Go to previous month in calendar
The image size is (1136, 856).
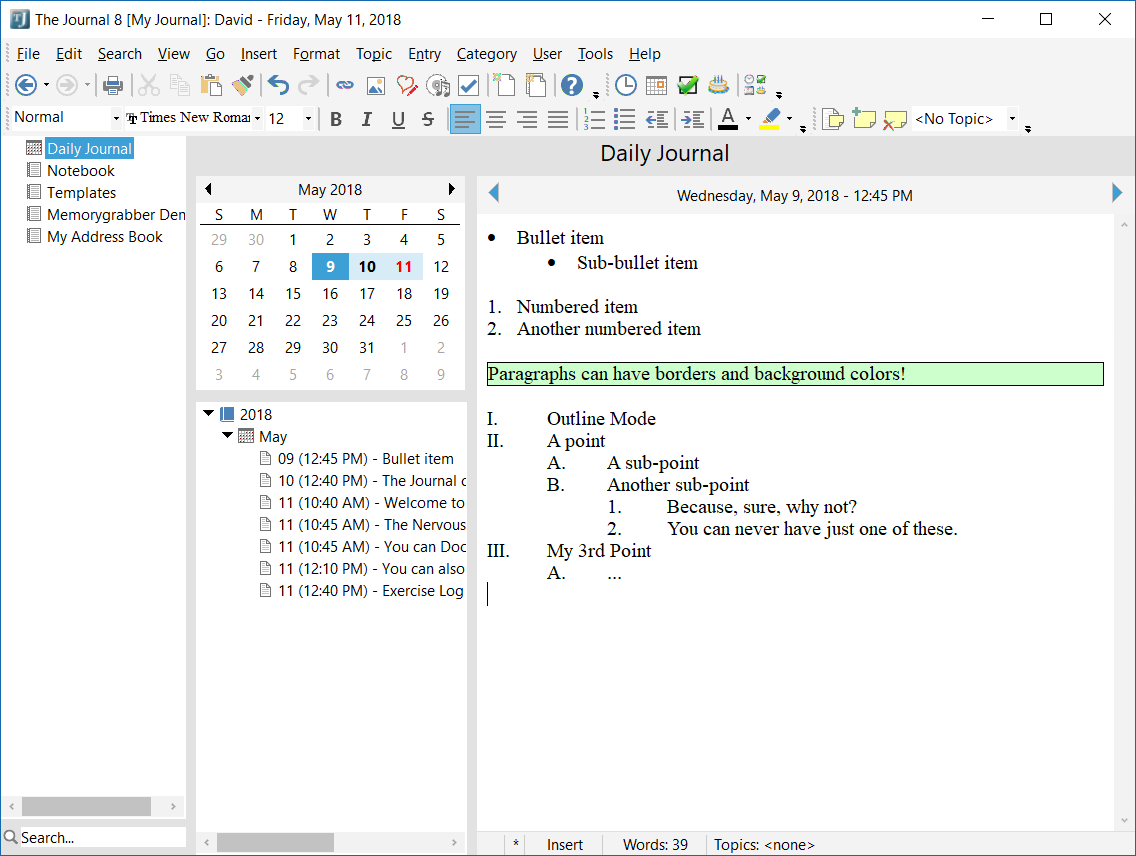tap(209, 189)
